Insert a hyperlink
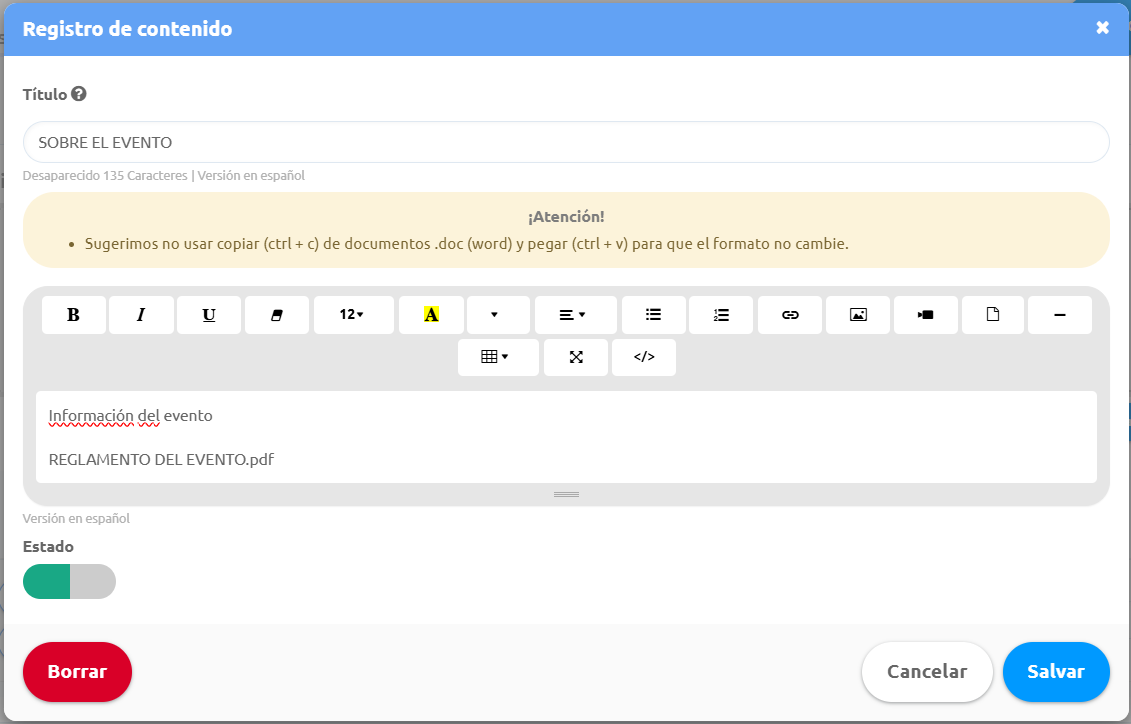 (x=789, y=314)
